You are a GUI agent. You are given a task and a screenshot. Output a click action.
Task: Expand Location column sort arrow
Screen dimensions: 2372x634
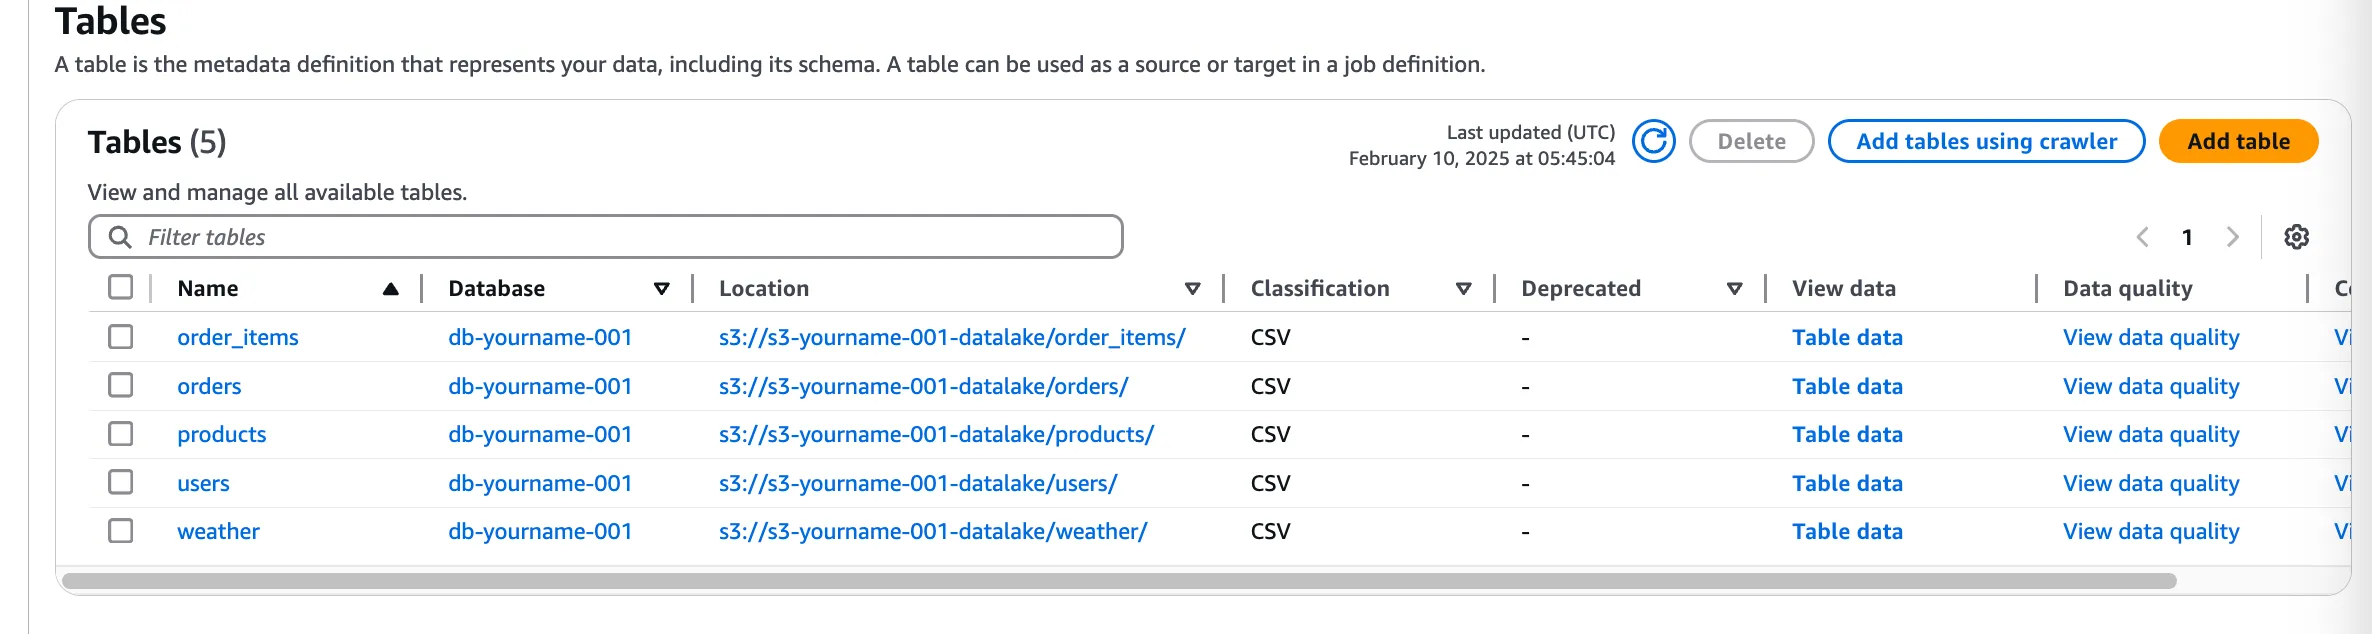point(1192,289)
